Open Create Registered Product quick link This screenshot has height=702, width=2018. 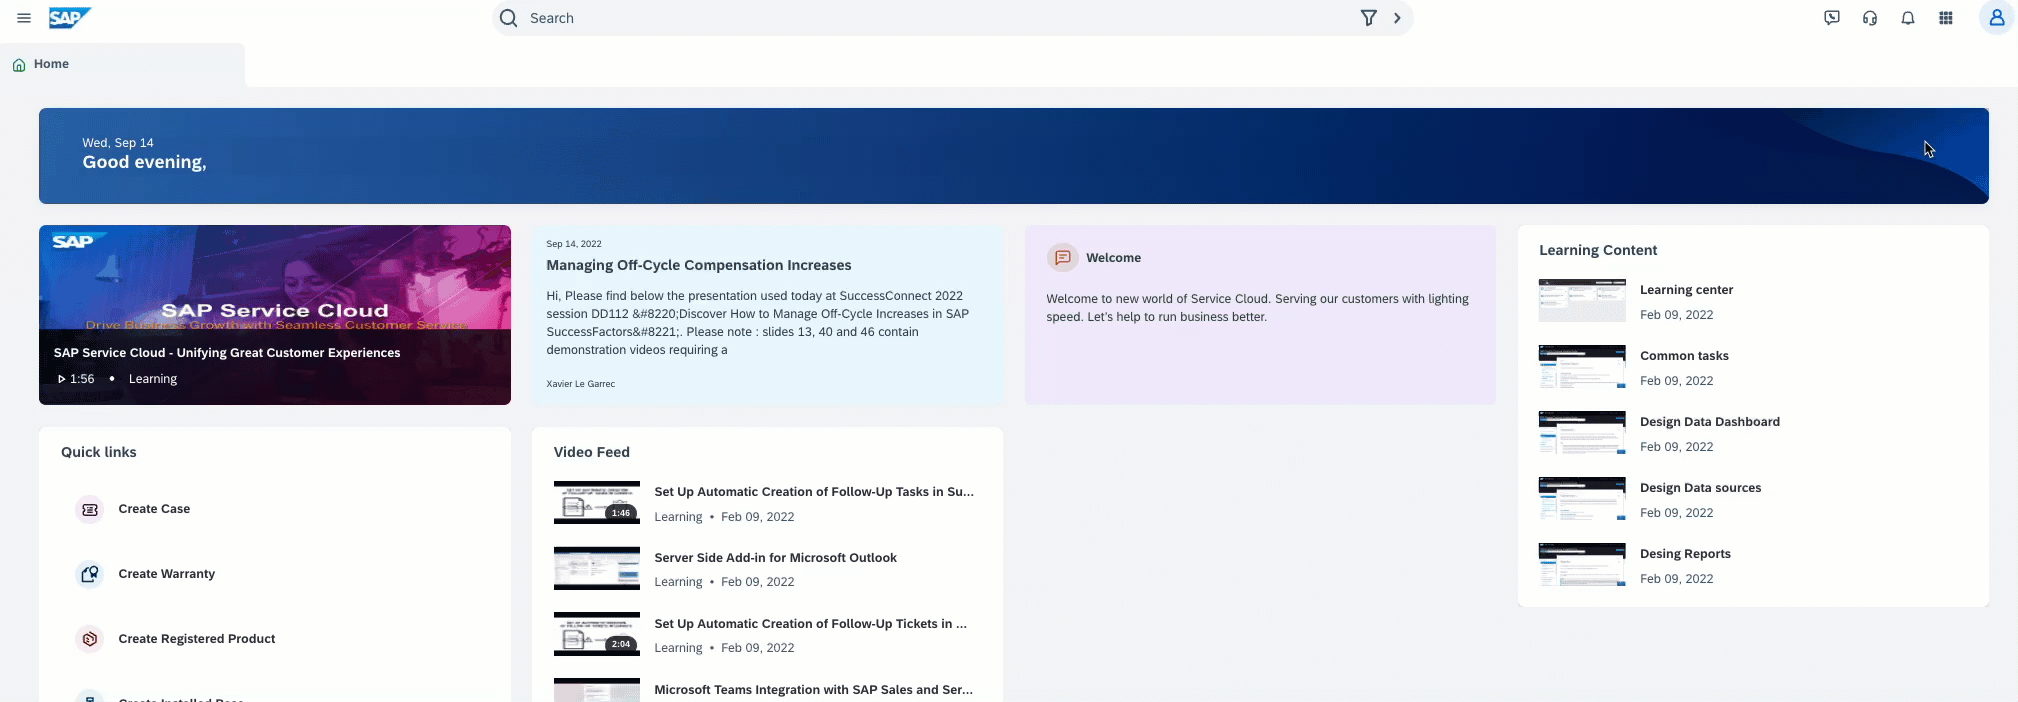196,639
